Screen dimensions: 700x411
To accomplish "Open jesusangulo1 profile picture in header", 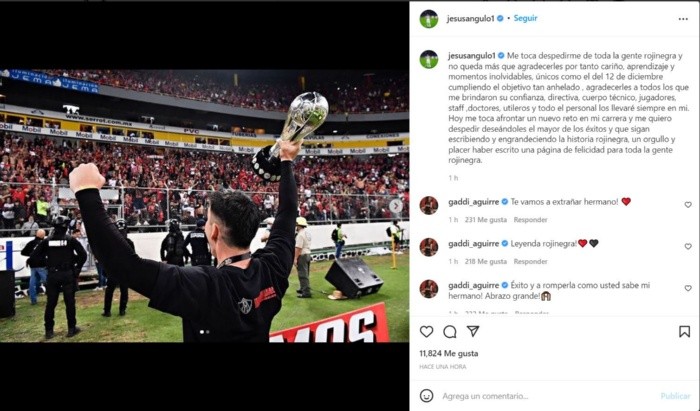I will [429, 19].
